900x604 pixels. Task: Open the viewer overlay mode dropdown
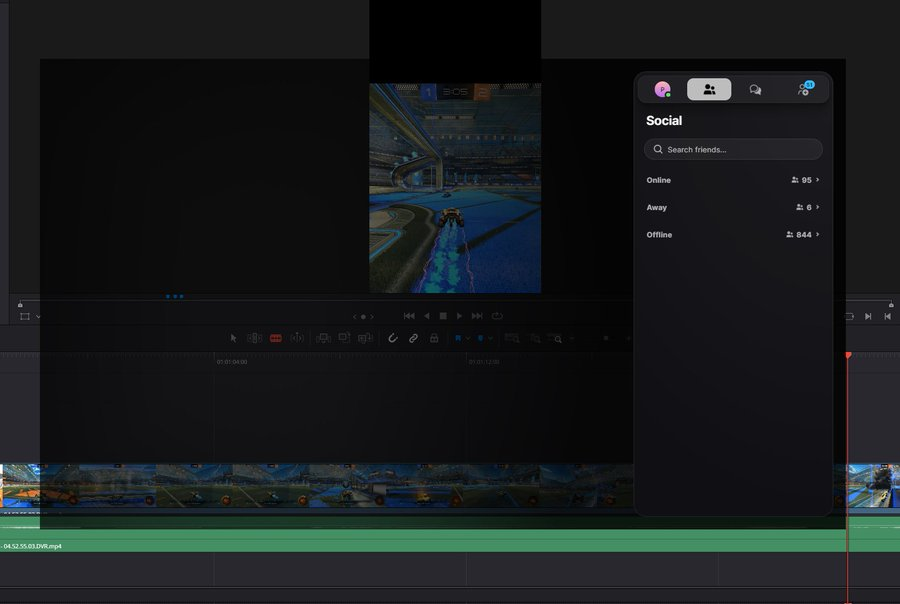coord(38,316)
